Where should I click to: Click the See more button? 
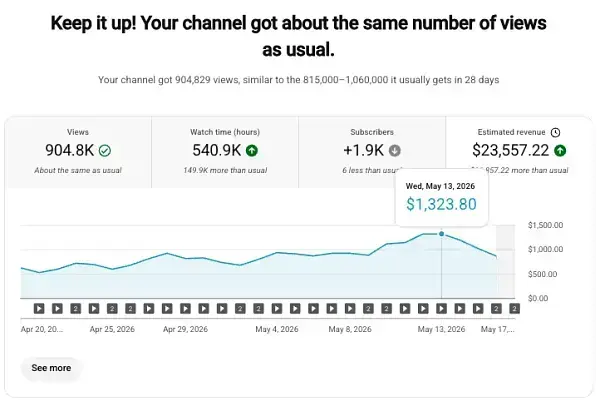51,368
